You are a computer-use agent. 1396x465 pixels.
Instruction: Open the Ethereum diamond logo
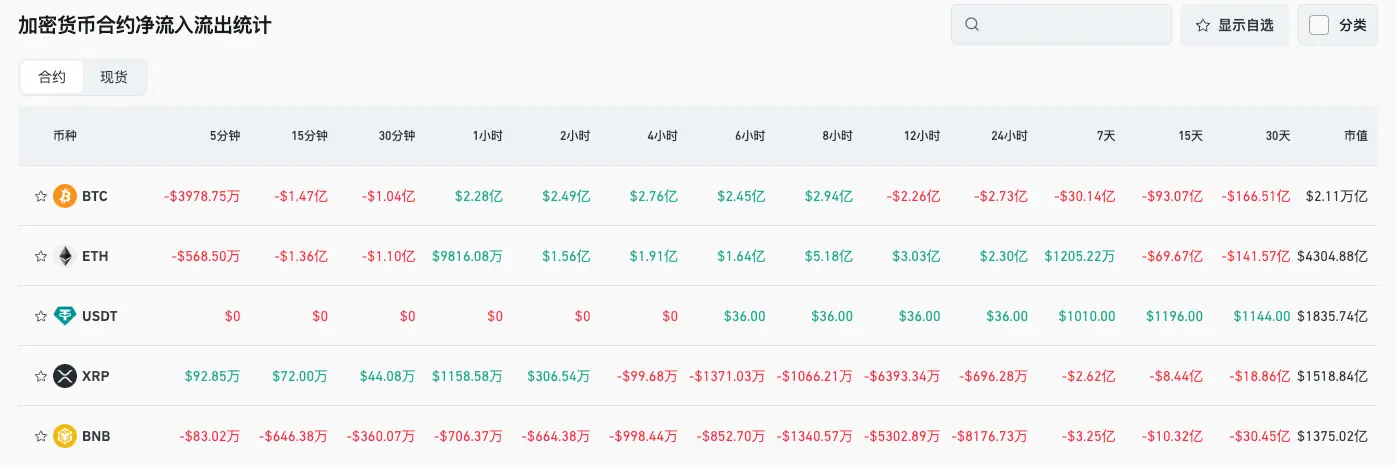(65, 256)
